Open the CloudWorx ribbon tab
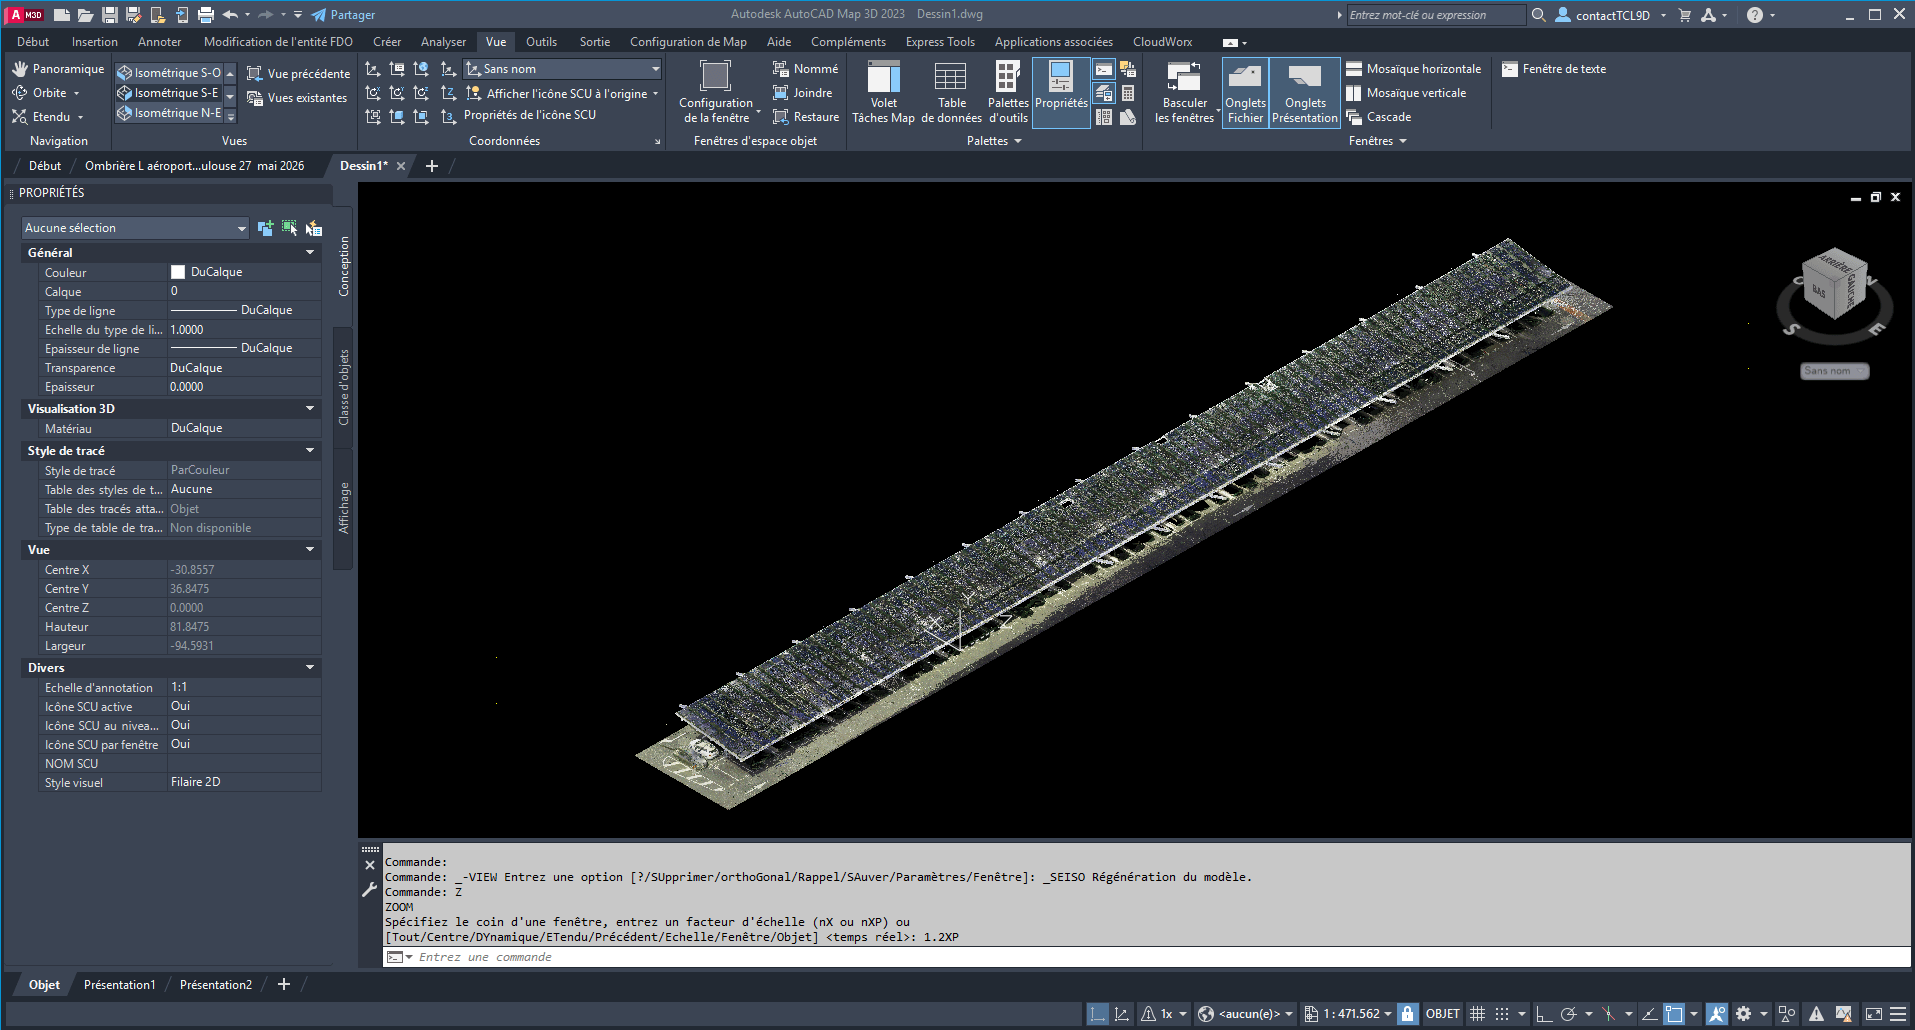 coord(1162,42)
